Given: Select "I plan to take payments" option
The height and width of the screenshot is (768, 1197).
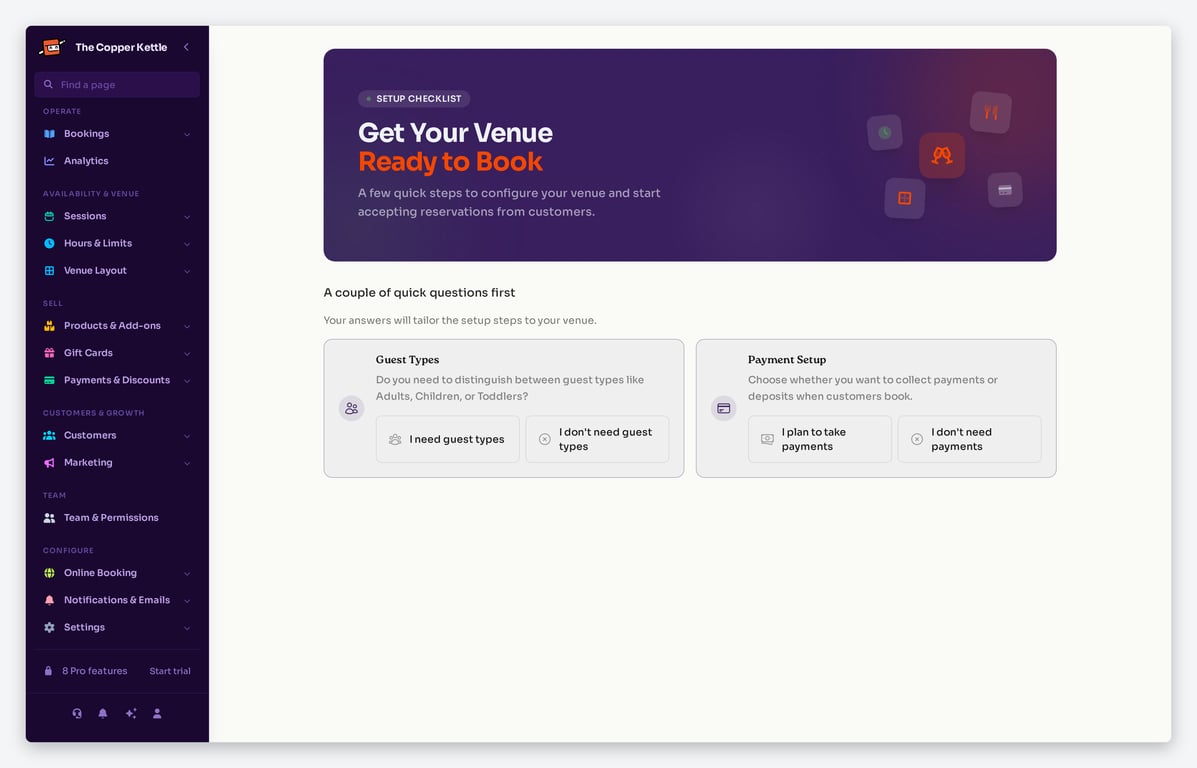Looking at the screenshot, I should click(x=820, y=439).
